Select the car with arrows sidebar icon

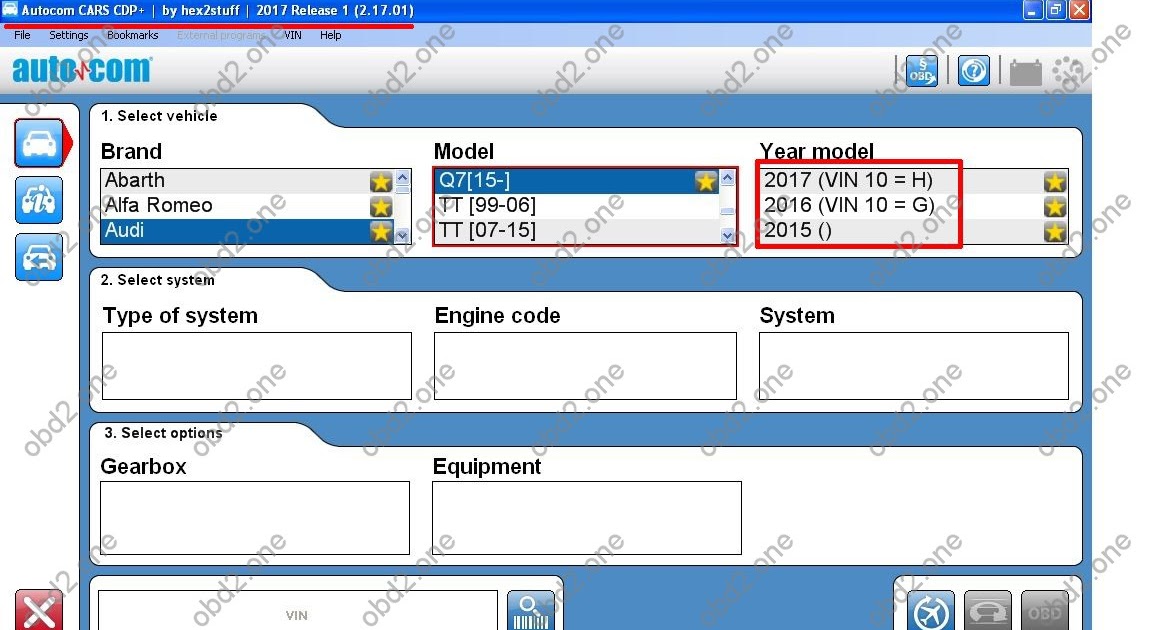[x=39, y=257]
